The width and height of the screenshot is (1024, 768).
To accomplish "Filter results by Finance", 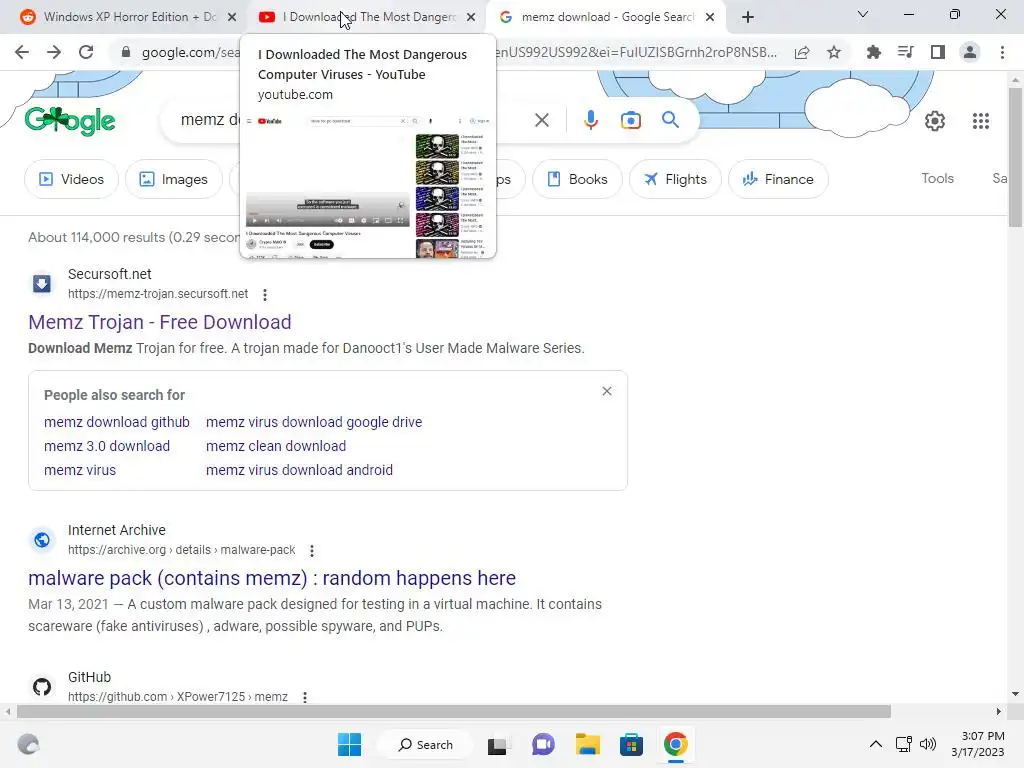I will [x=778, y=179].
